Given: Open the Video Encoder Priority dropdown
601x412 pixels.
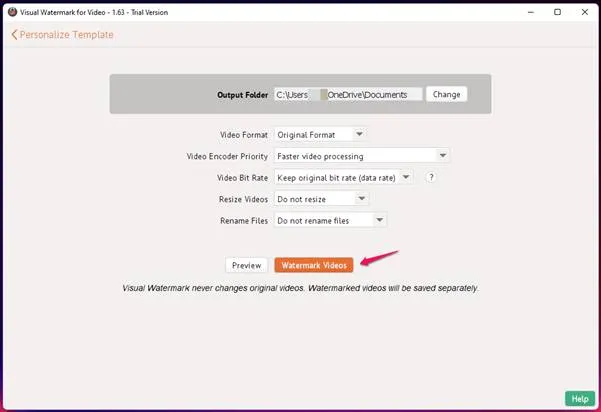Looking at the screenshot, I should point(362,156).
